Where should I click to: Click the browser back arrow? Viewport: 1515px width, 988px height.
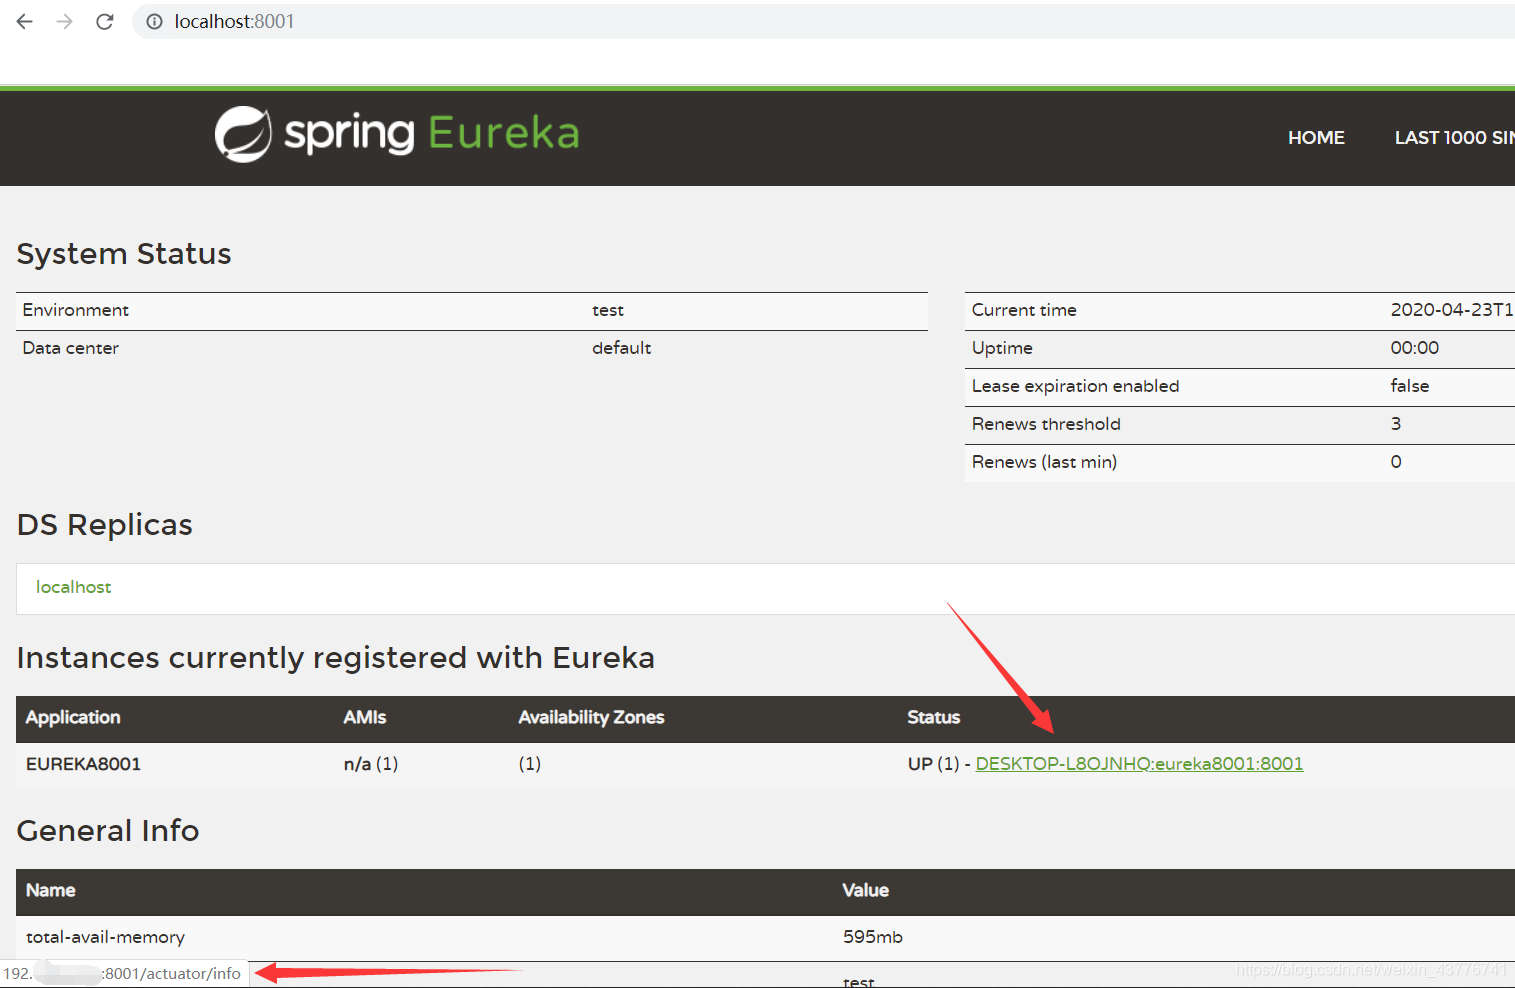point(25,21)
